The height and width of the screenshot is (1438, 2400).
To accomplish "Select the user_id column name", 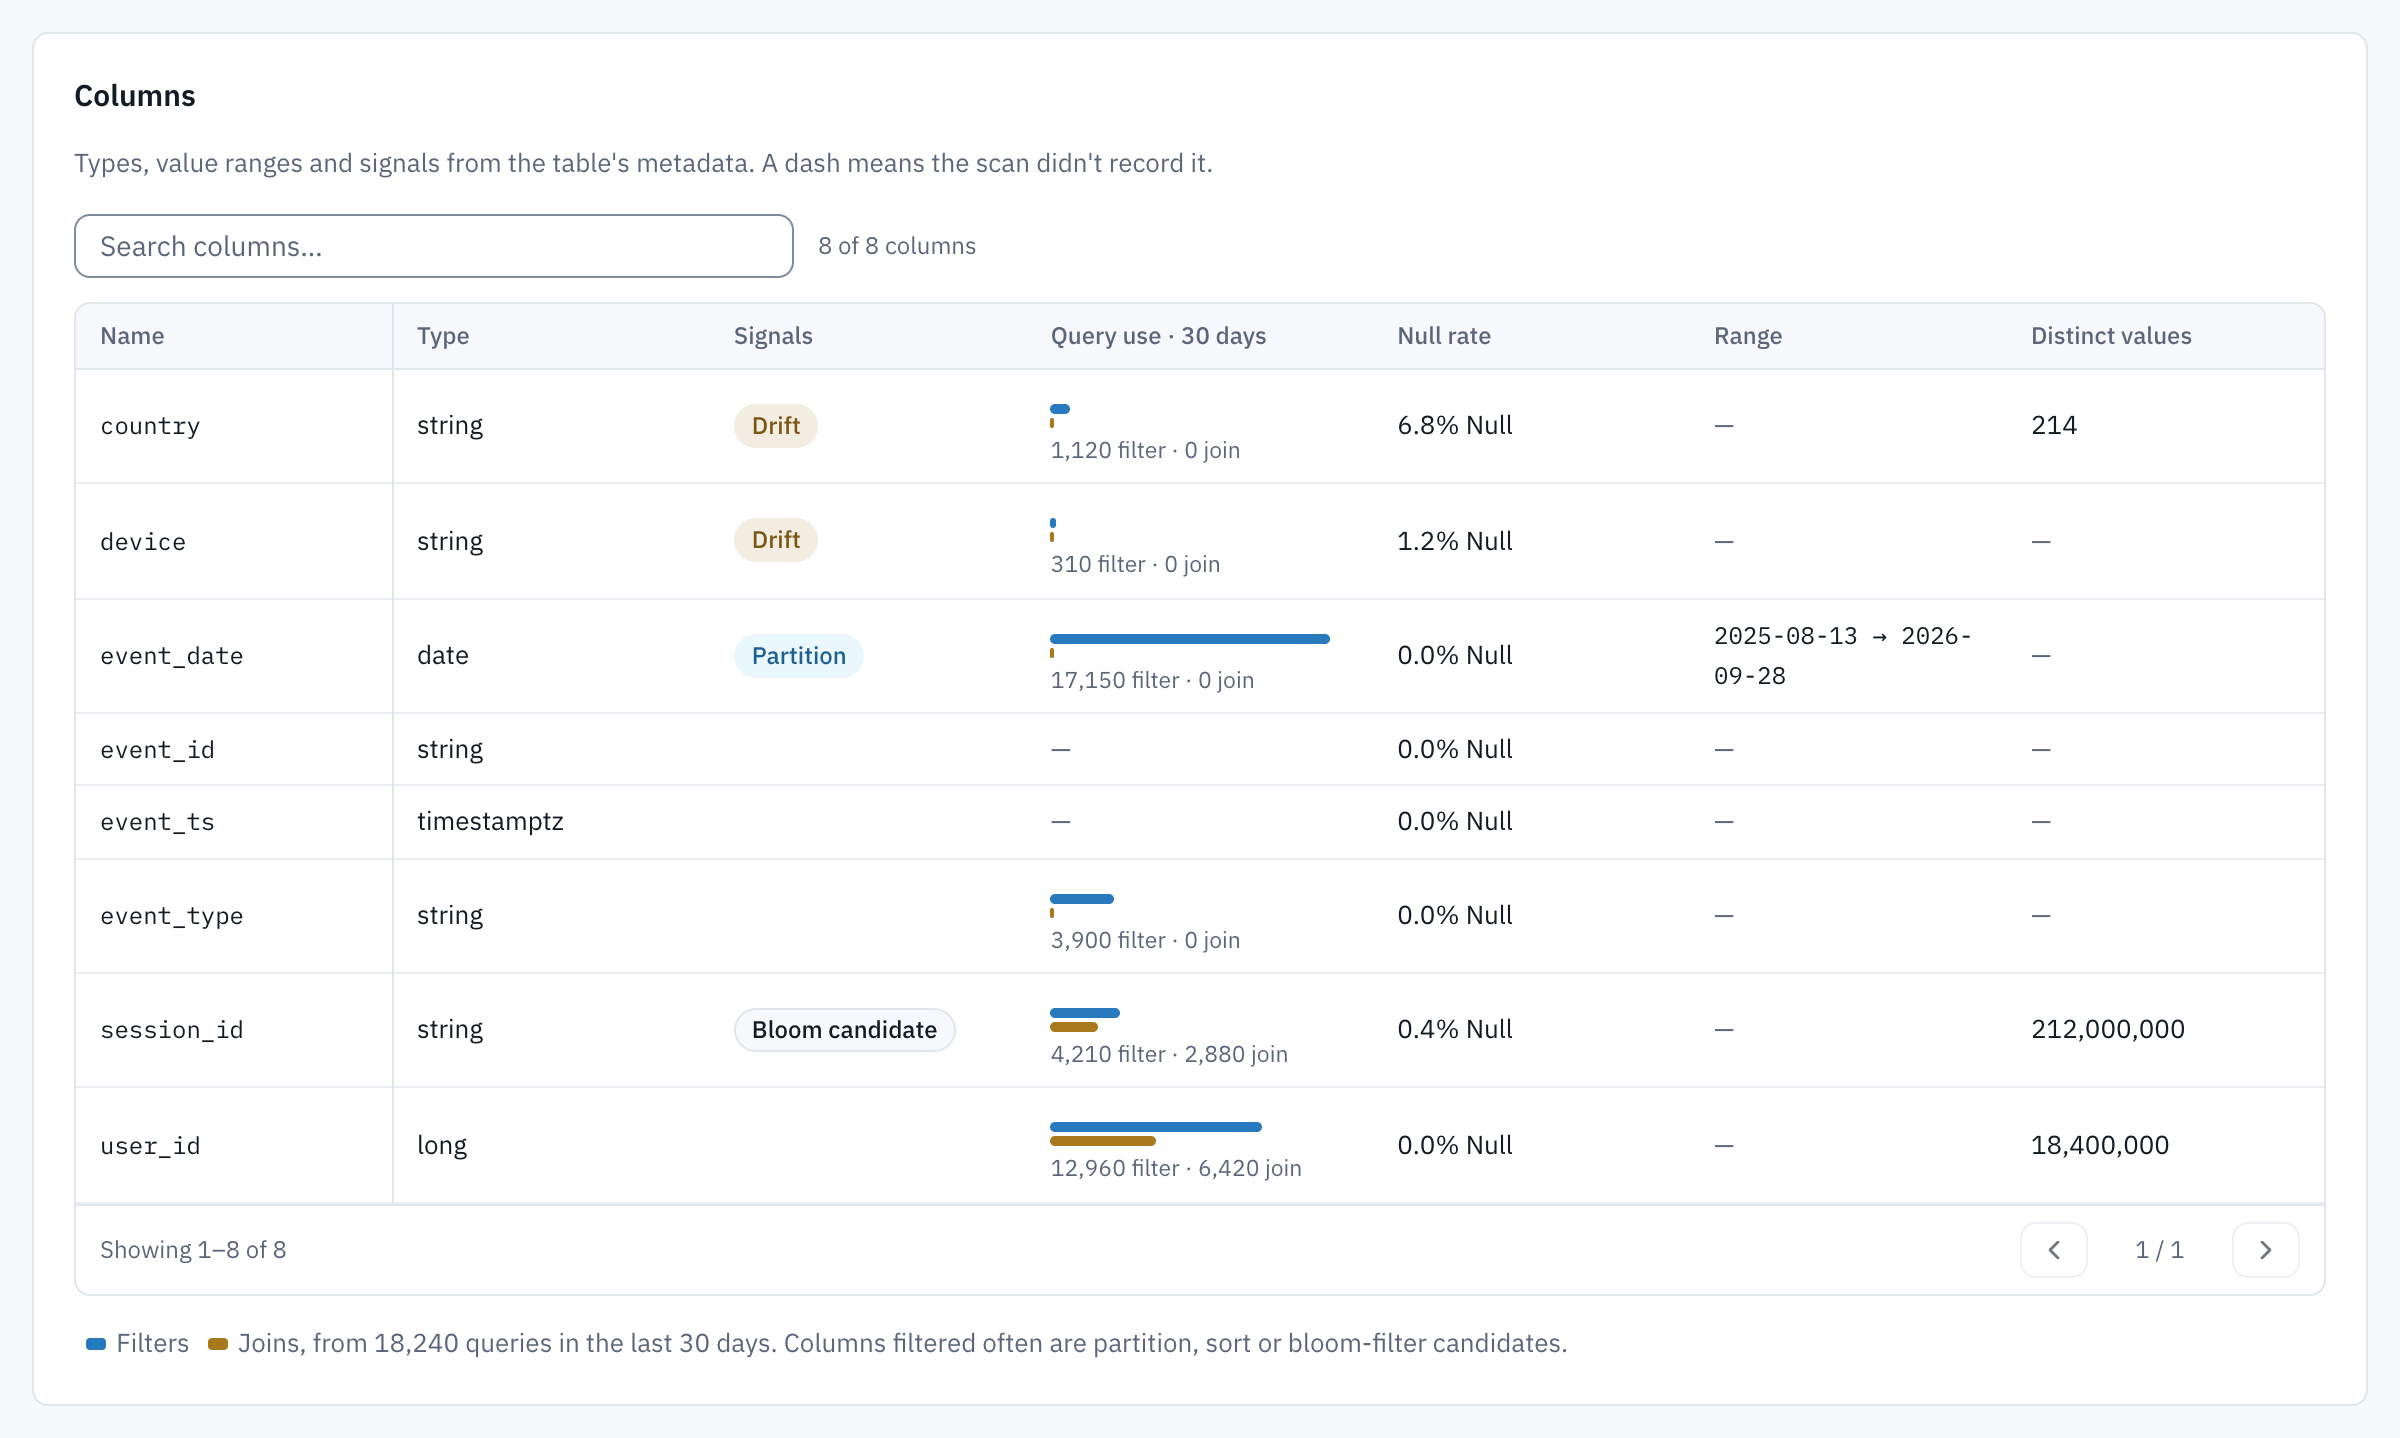I will pyautogui.click(x=150, y=1146).
